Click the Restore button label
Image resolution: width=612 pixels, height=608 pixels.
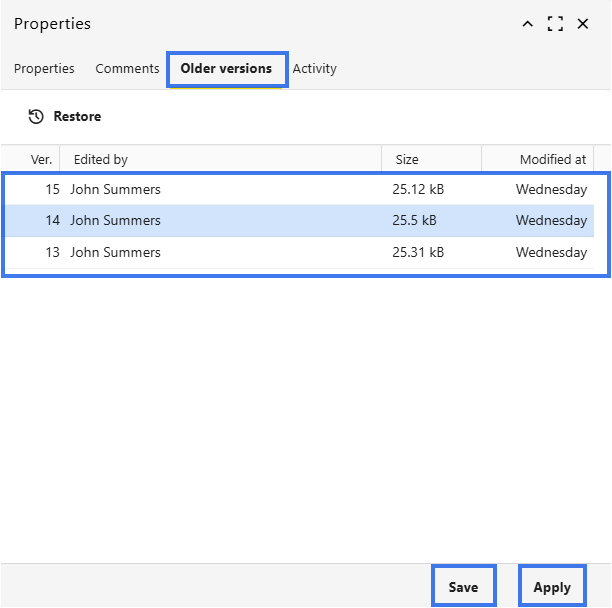pos(77,116)
